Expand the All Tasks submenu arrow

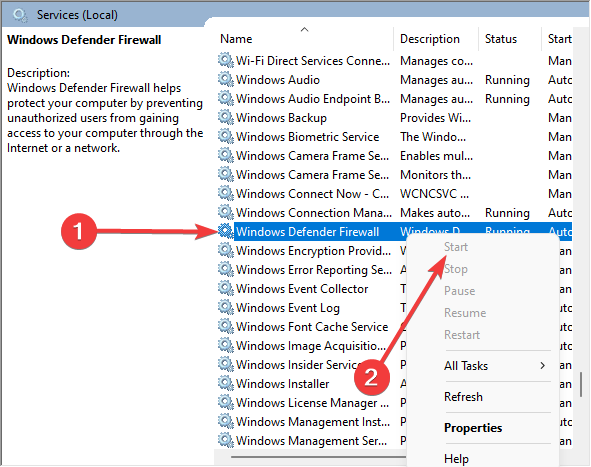542,366
